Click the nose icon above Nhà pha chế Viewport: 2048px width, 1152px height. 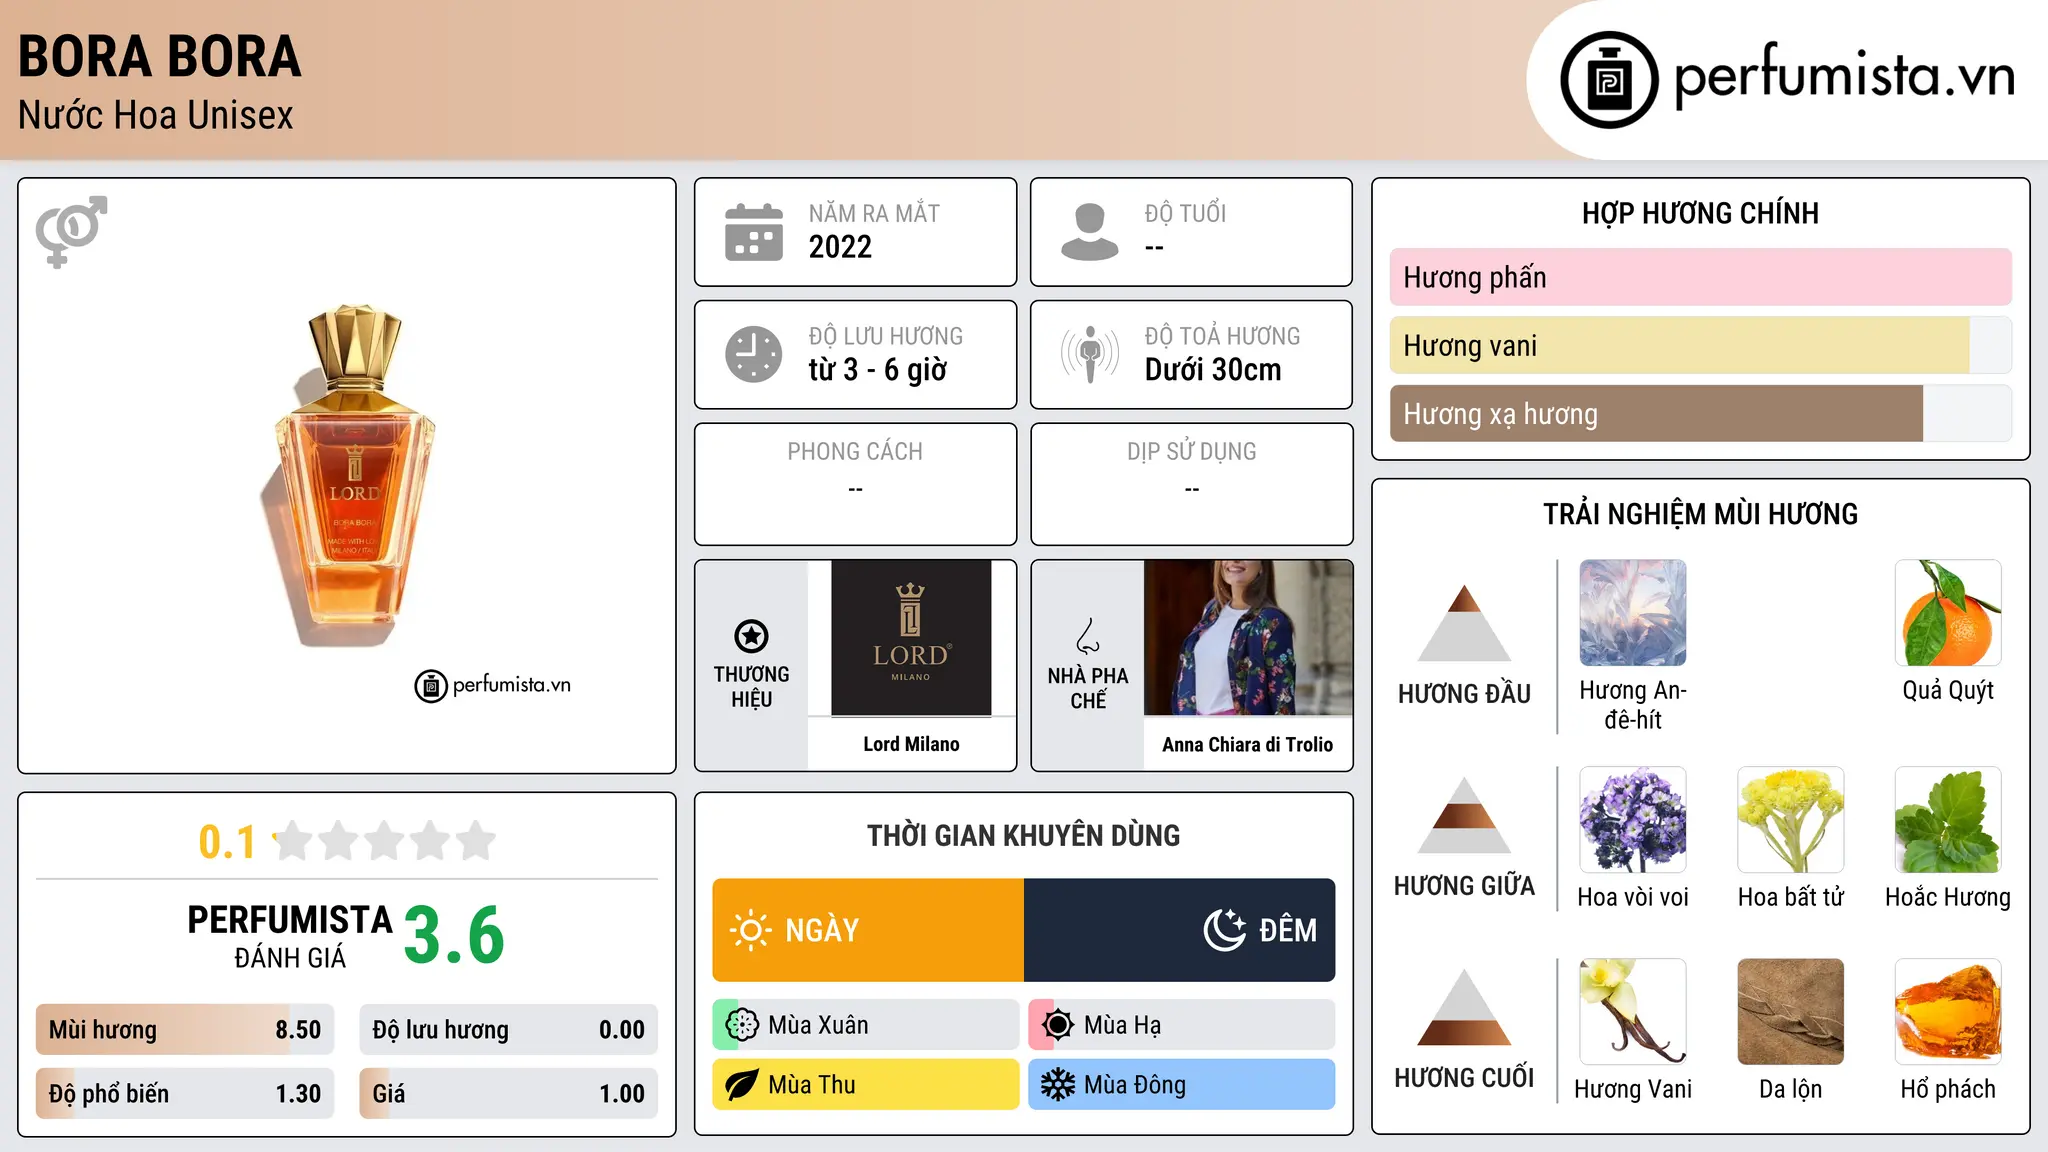[x=1088, y=636]
